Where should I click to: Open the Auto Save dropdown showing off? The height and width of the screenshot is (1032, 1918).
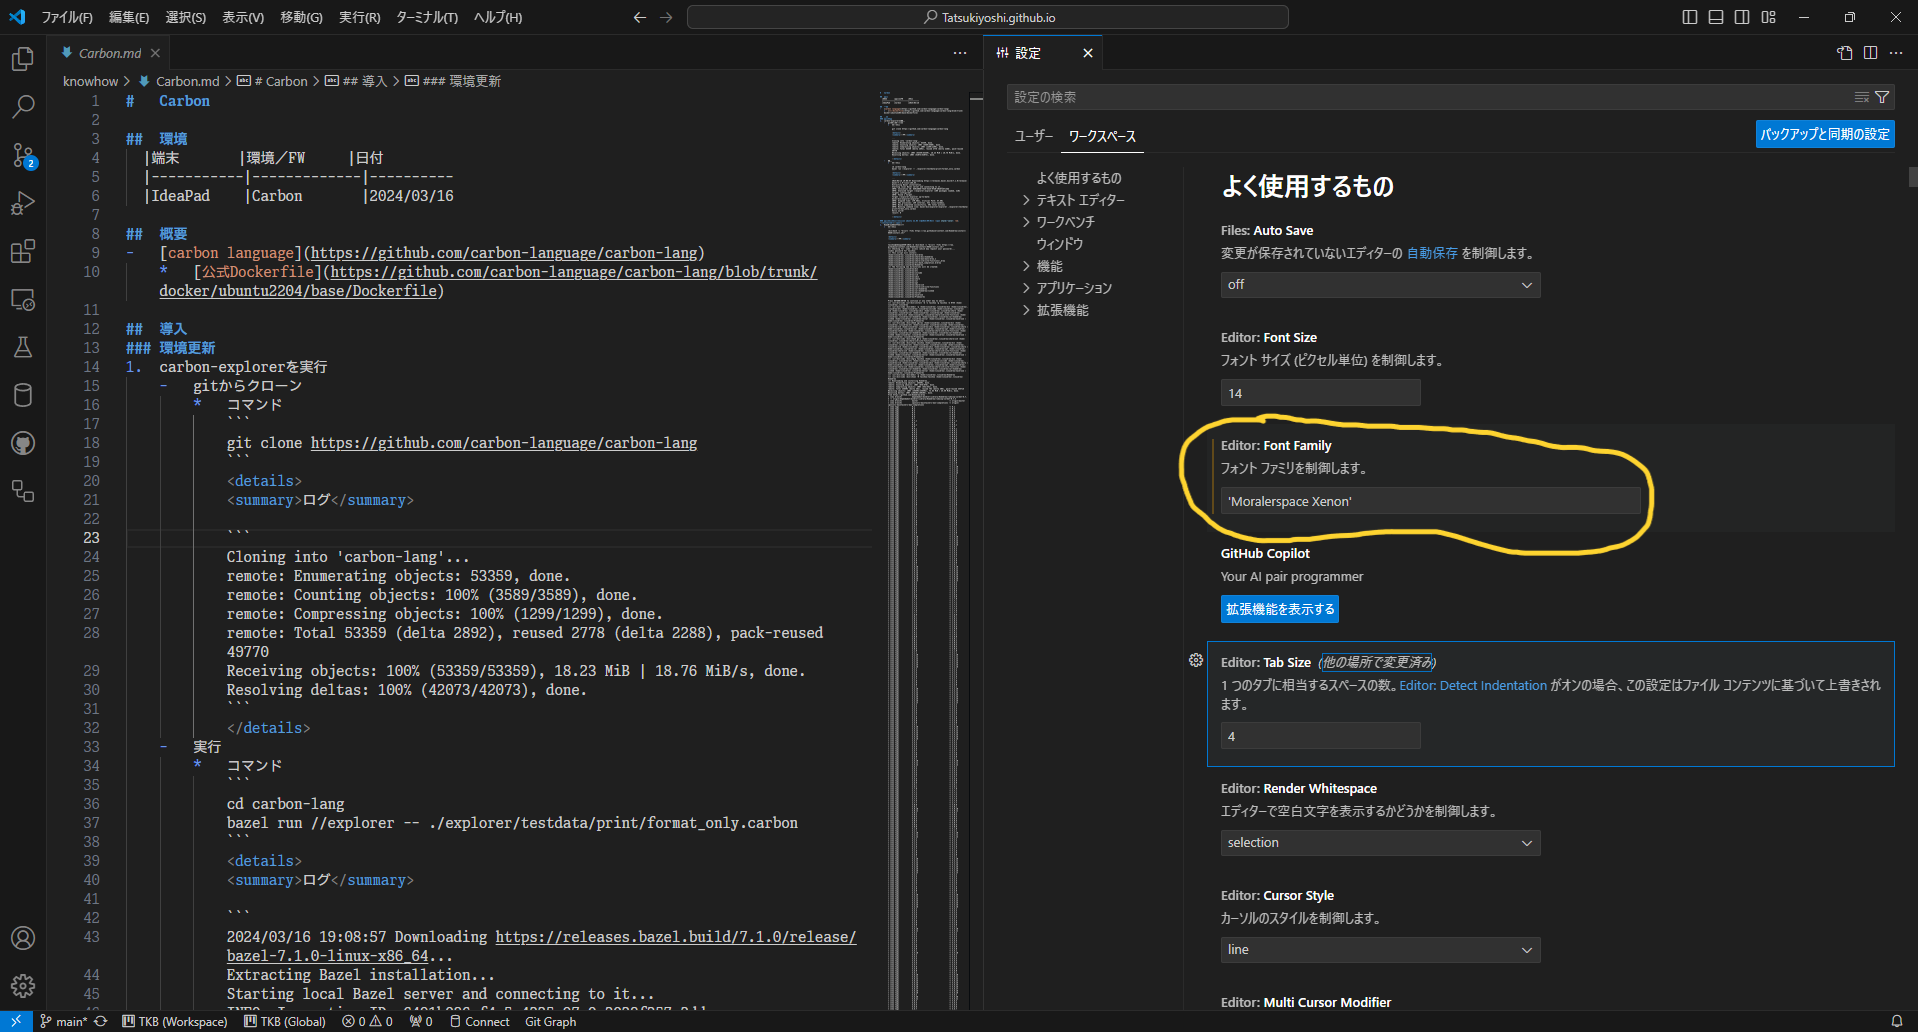pyautogui.click(x=1380, y=285)
